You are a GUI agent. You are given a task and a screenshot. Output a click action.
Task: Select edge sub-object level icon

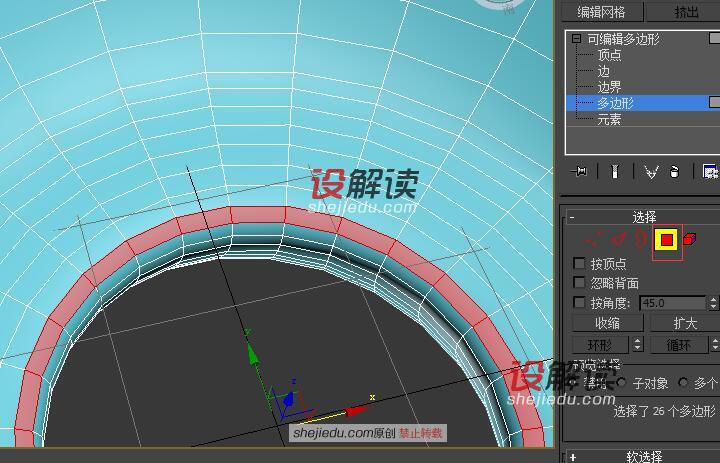click(619, 239)
